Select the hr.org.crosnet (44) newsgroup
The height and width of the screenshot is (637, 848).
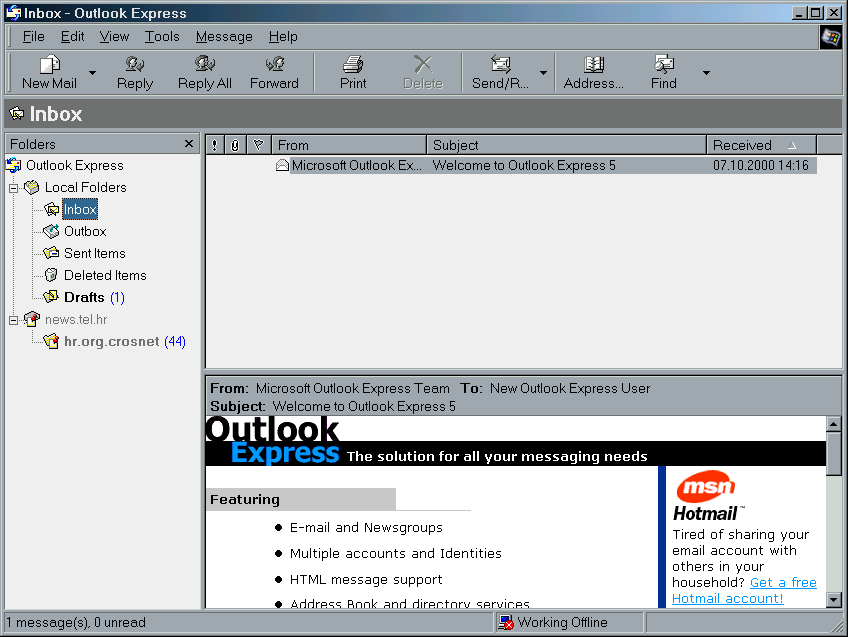pyautogui.click(x=124, y=341)
